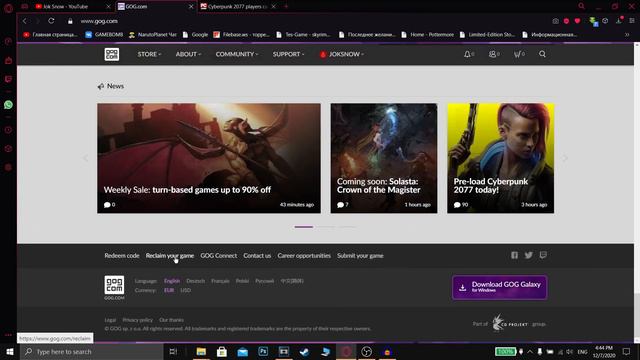The height and width of the screenshot is (360, 640).
Task: Open Mail app from the taskbar
Action: pos(242,351)
